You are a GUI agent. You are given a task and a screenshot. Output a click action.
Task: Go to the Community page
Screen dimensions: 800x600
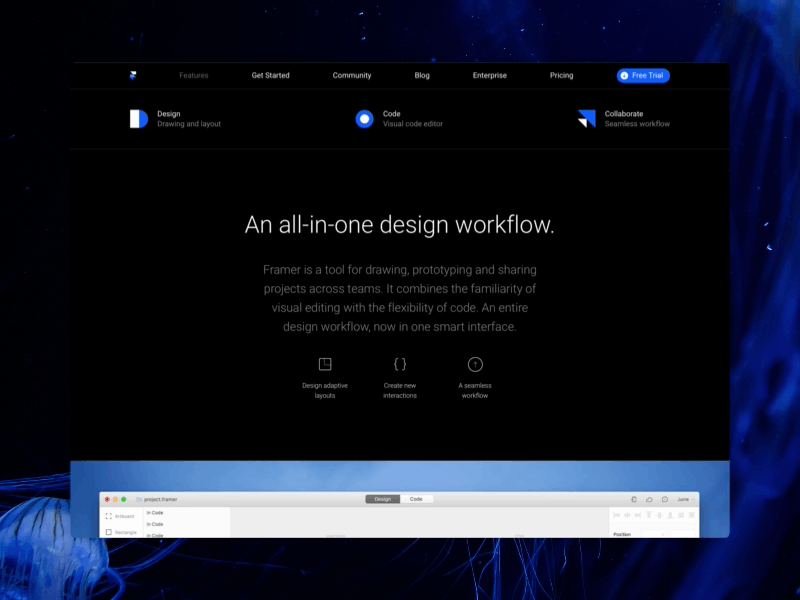(352, 76)
